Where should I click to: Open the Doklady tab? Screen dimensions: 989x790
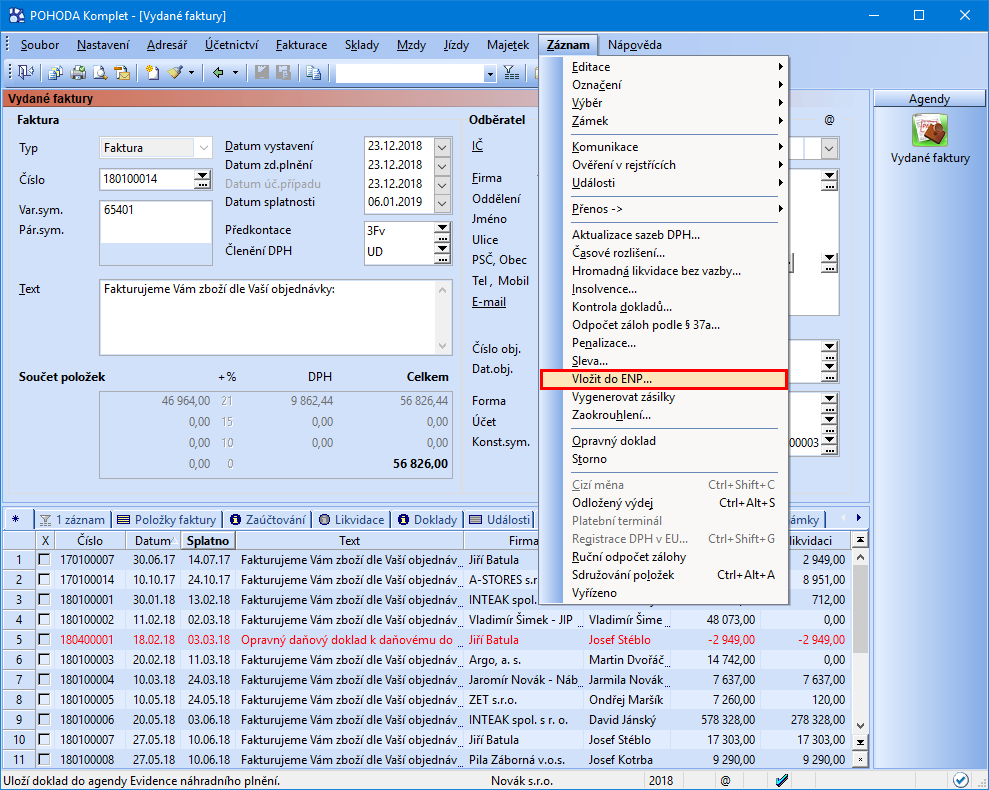coord(428,519)
